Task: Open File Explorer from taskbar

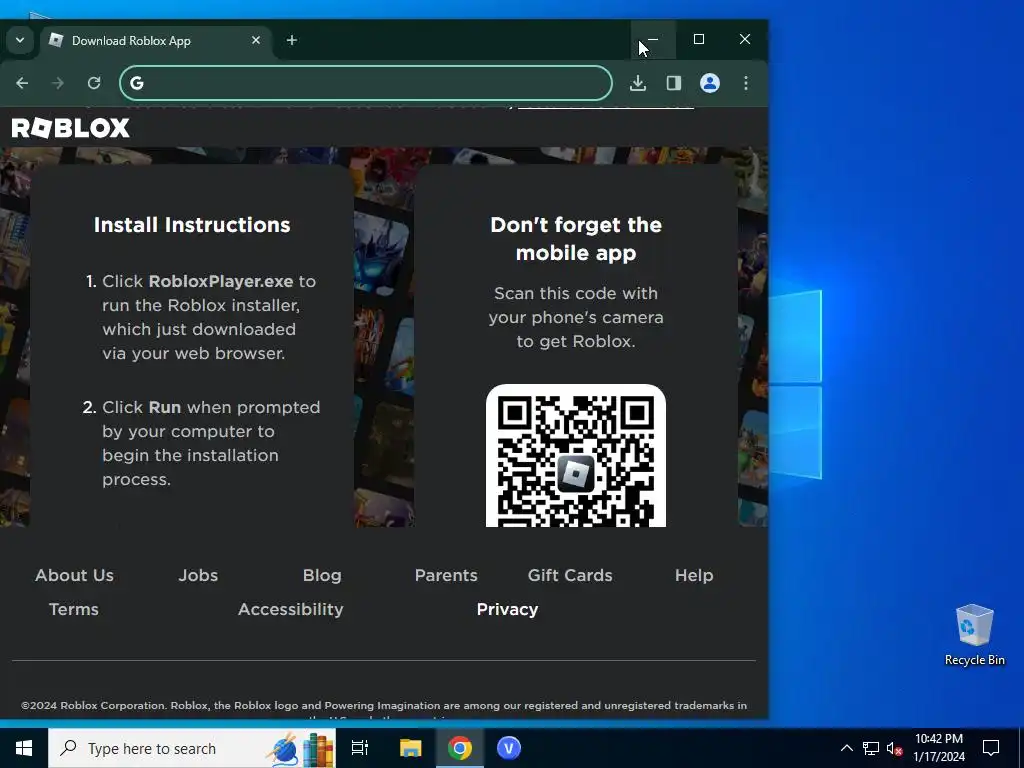Action: [411, 748]
